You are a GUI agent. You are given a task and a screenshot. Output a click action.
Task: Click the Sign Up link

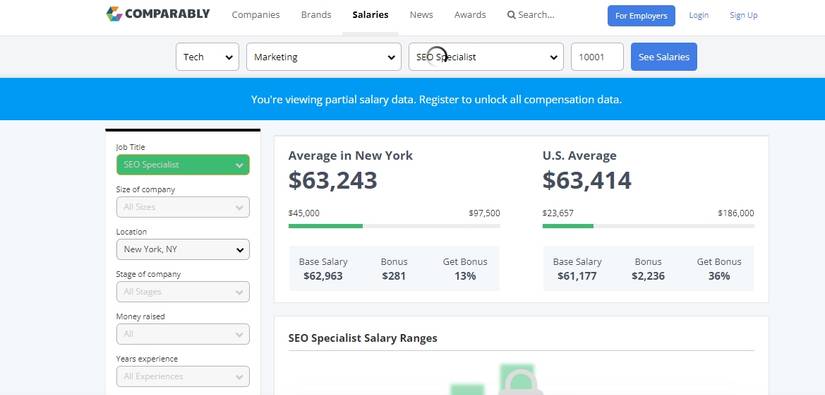coord(743,15)
